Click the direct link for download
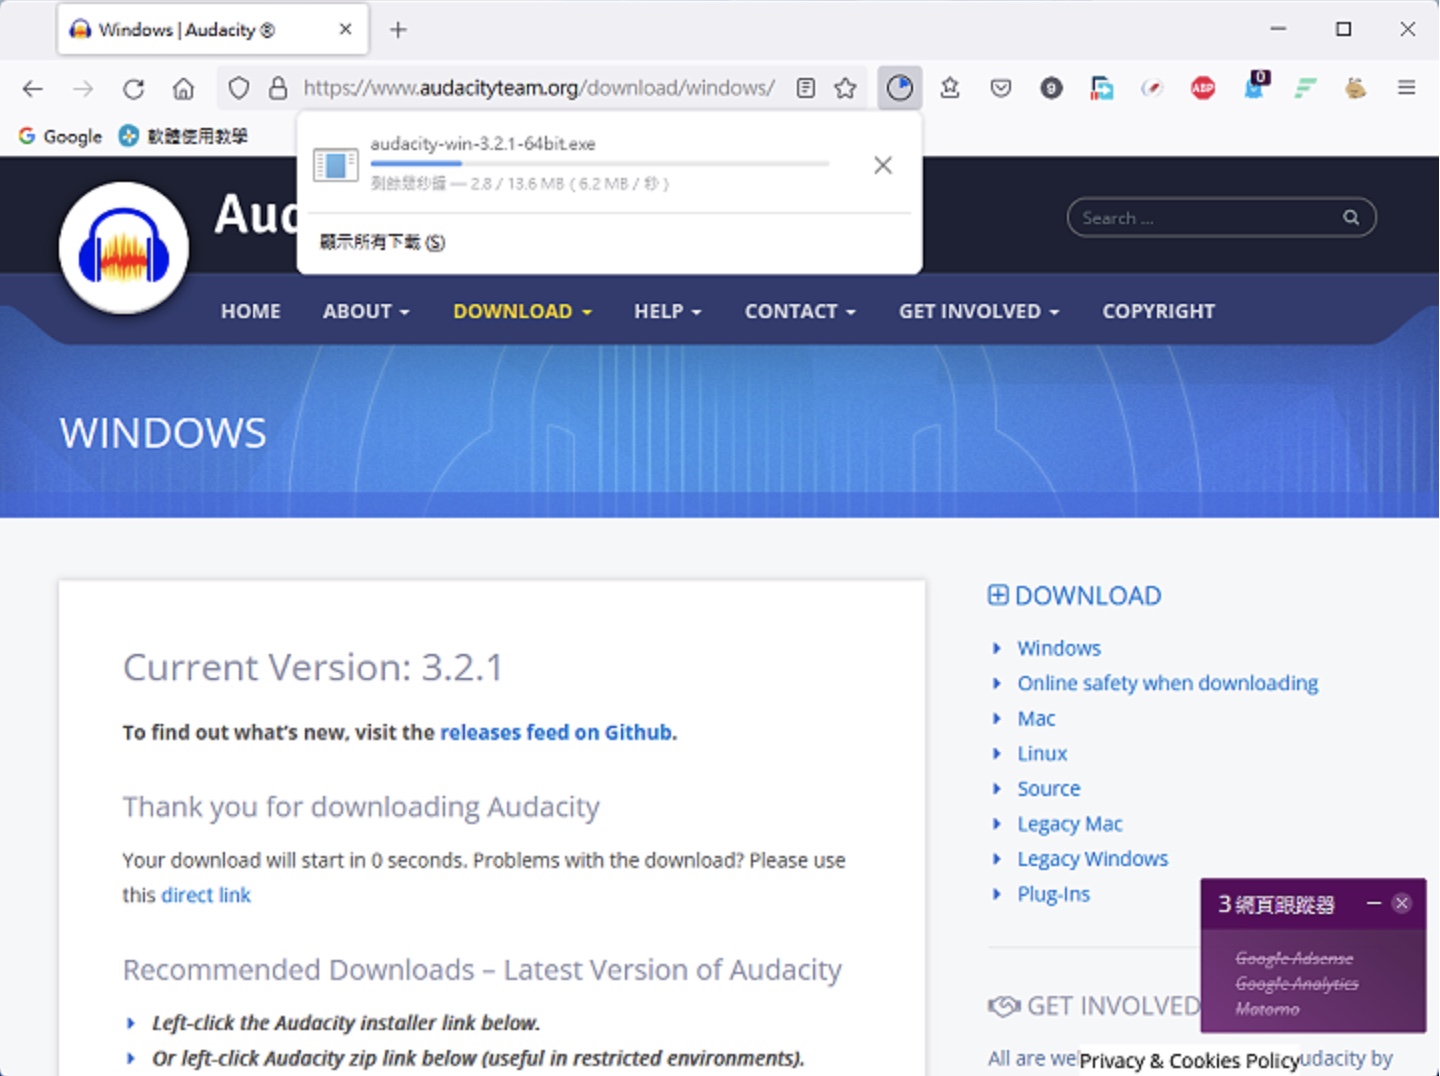 pyautogui.click(x=206, y=895)
